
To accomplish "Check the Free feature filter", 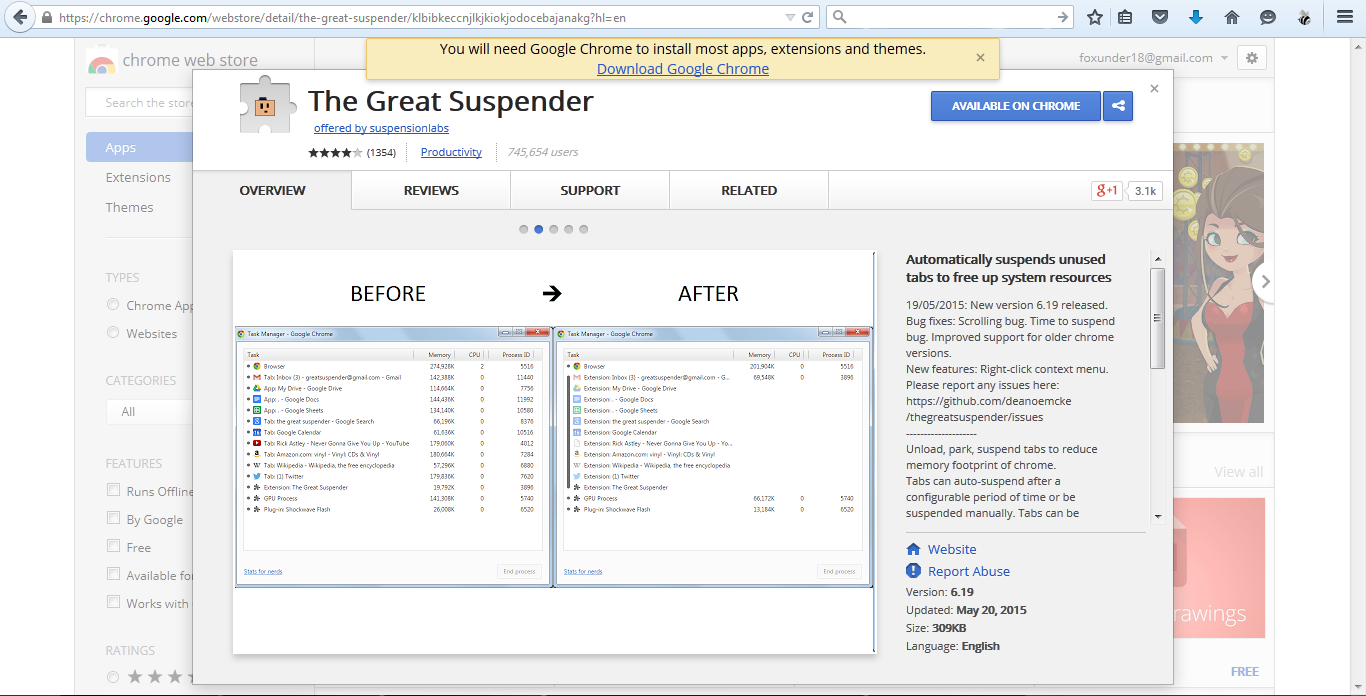I will 113,547.
